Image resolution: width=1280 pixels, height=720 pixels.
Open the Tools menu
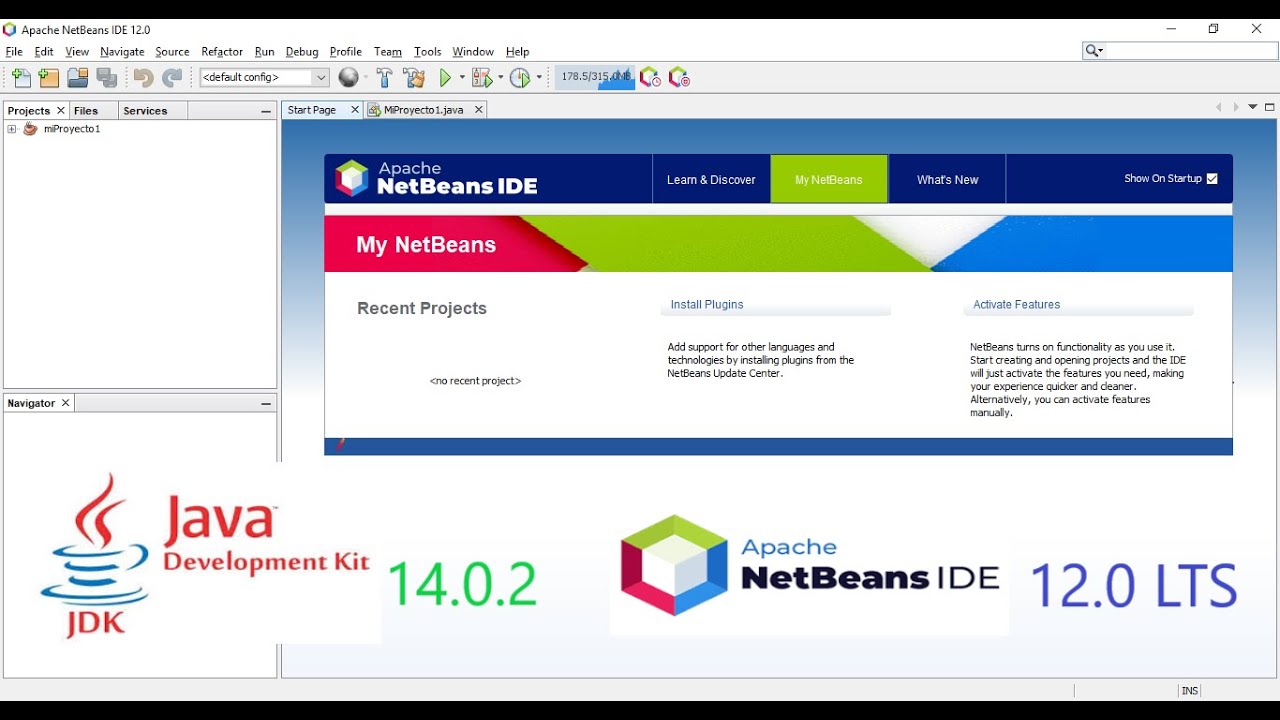(x=428, y=52)
